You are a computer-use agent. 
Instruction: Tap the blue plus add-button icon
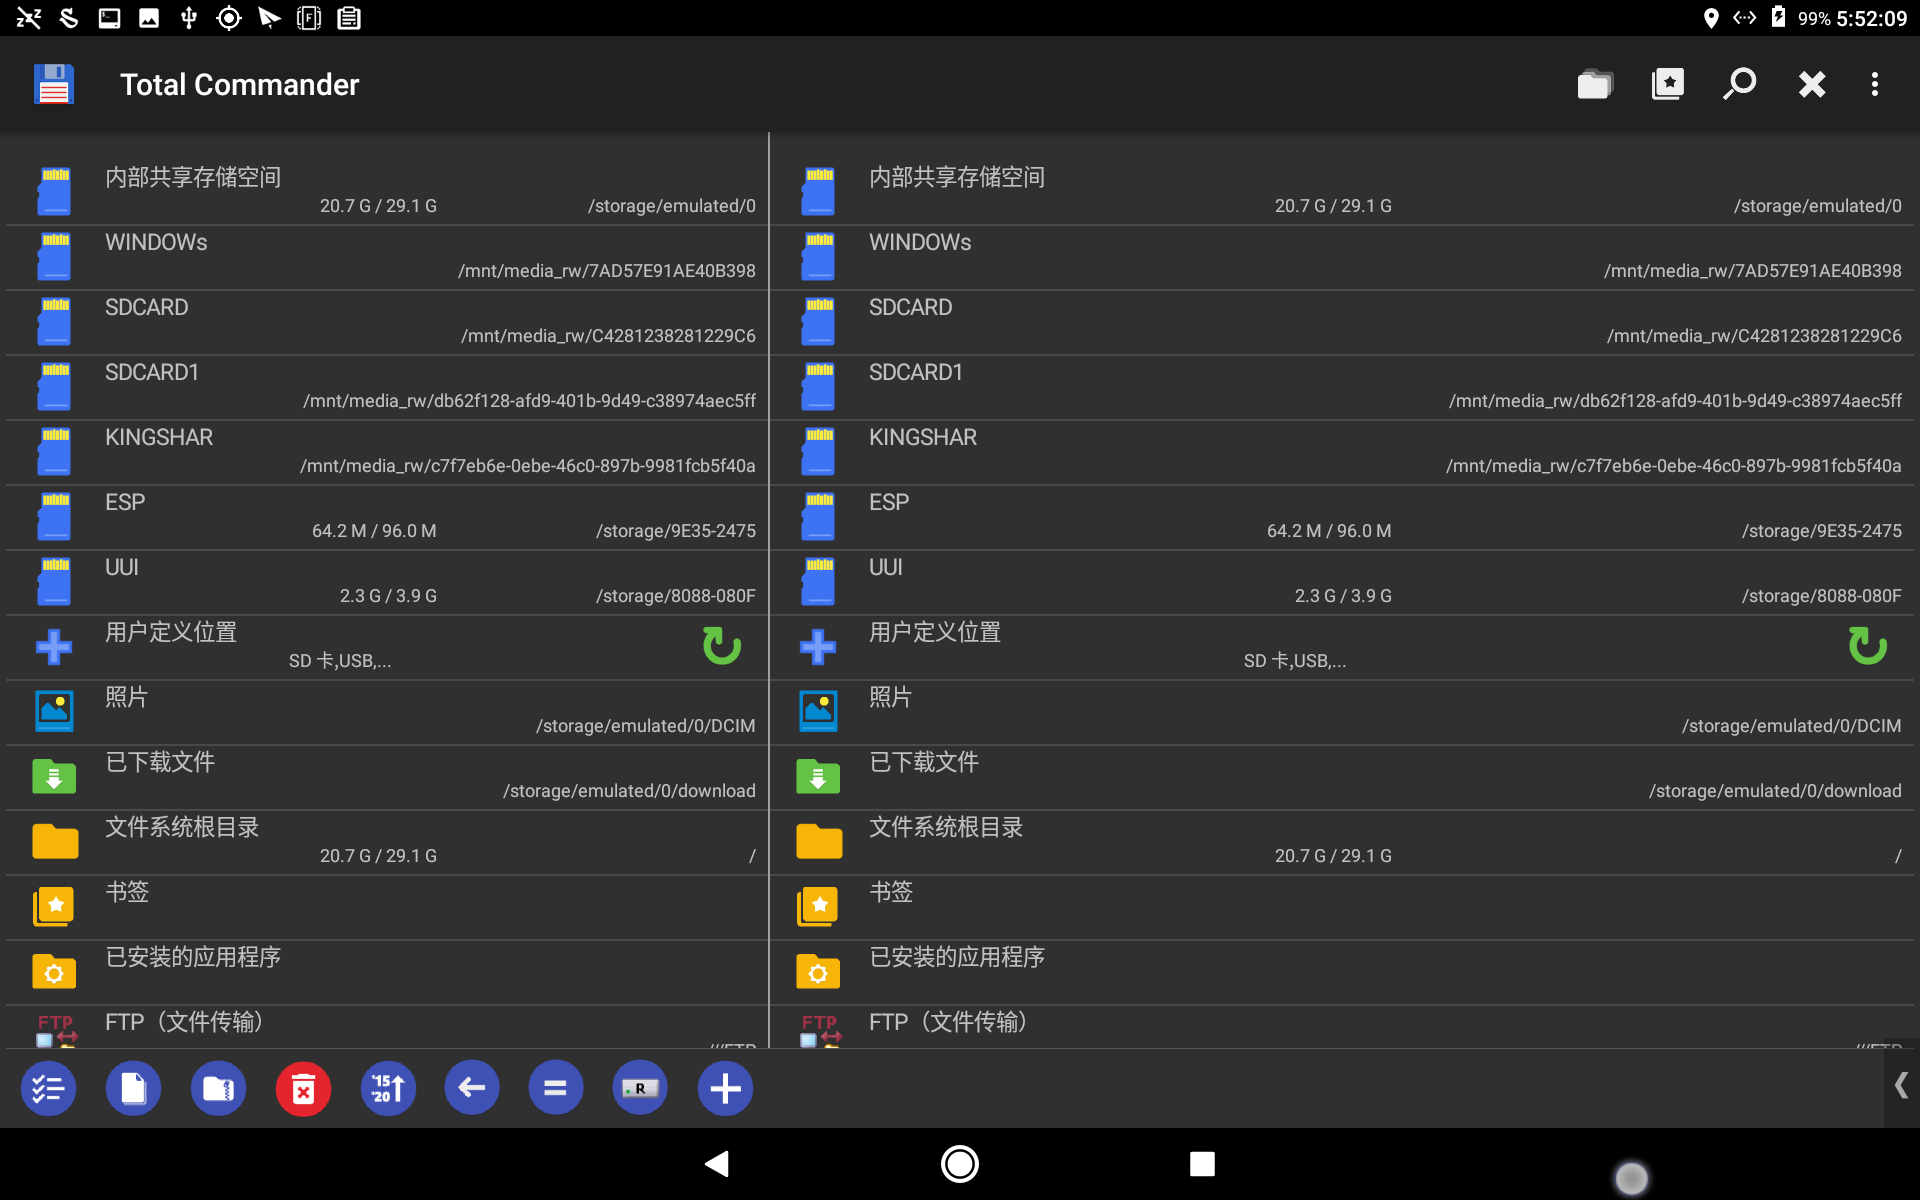point(725,1088)
